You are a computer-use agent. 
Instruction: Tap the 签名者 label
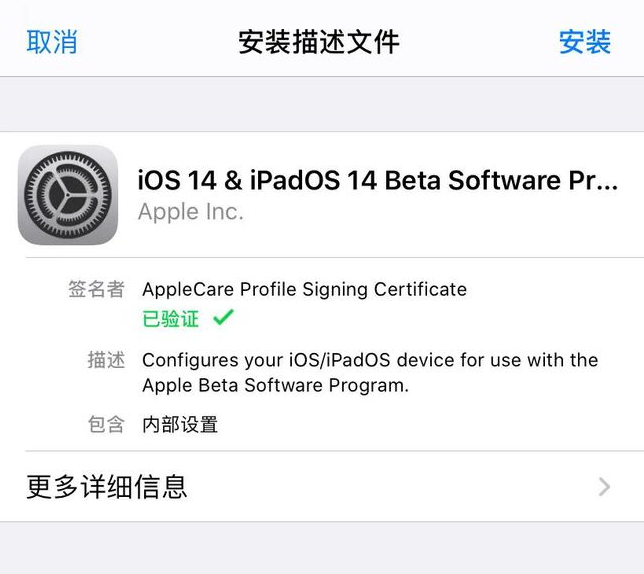click(97, 290)
